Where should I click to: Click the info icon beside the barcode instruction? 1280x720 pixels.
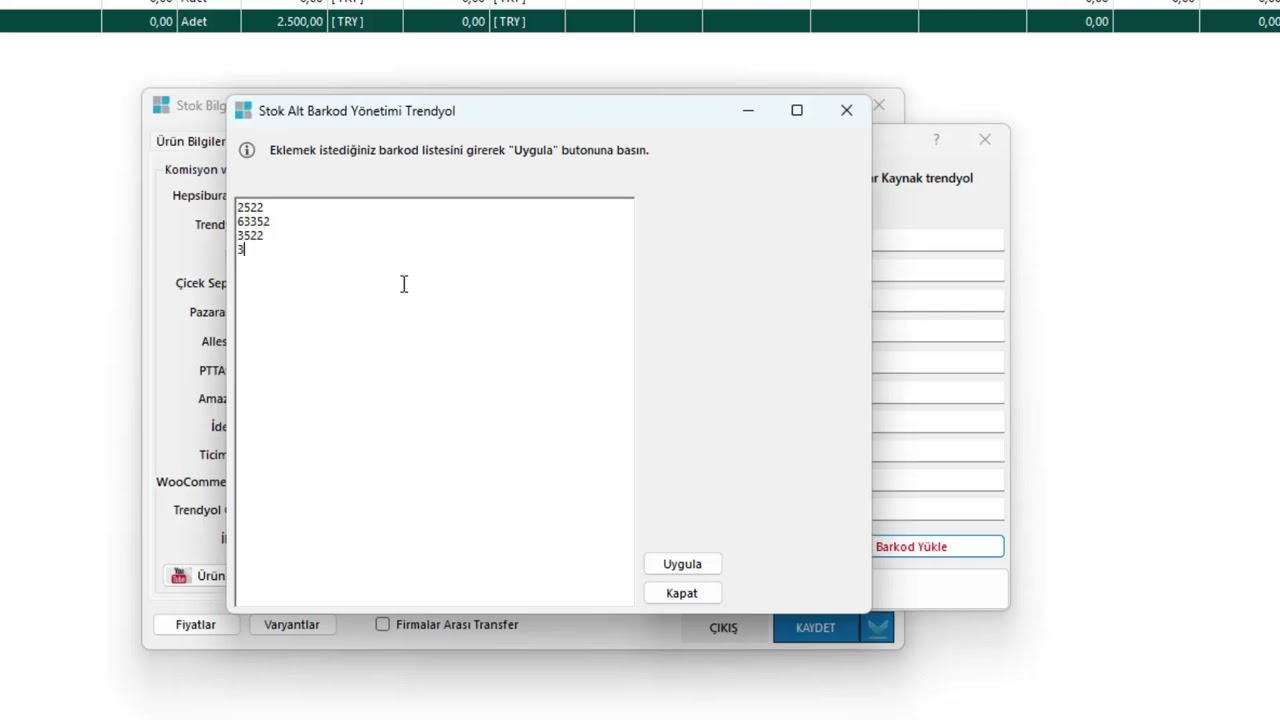pyautogui.click(x=247, y=150)
